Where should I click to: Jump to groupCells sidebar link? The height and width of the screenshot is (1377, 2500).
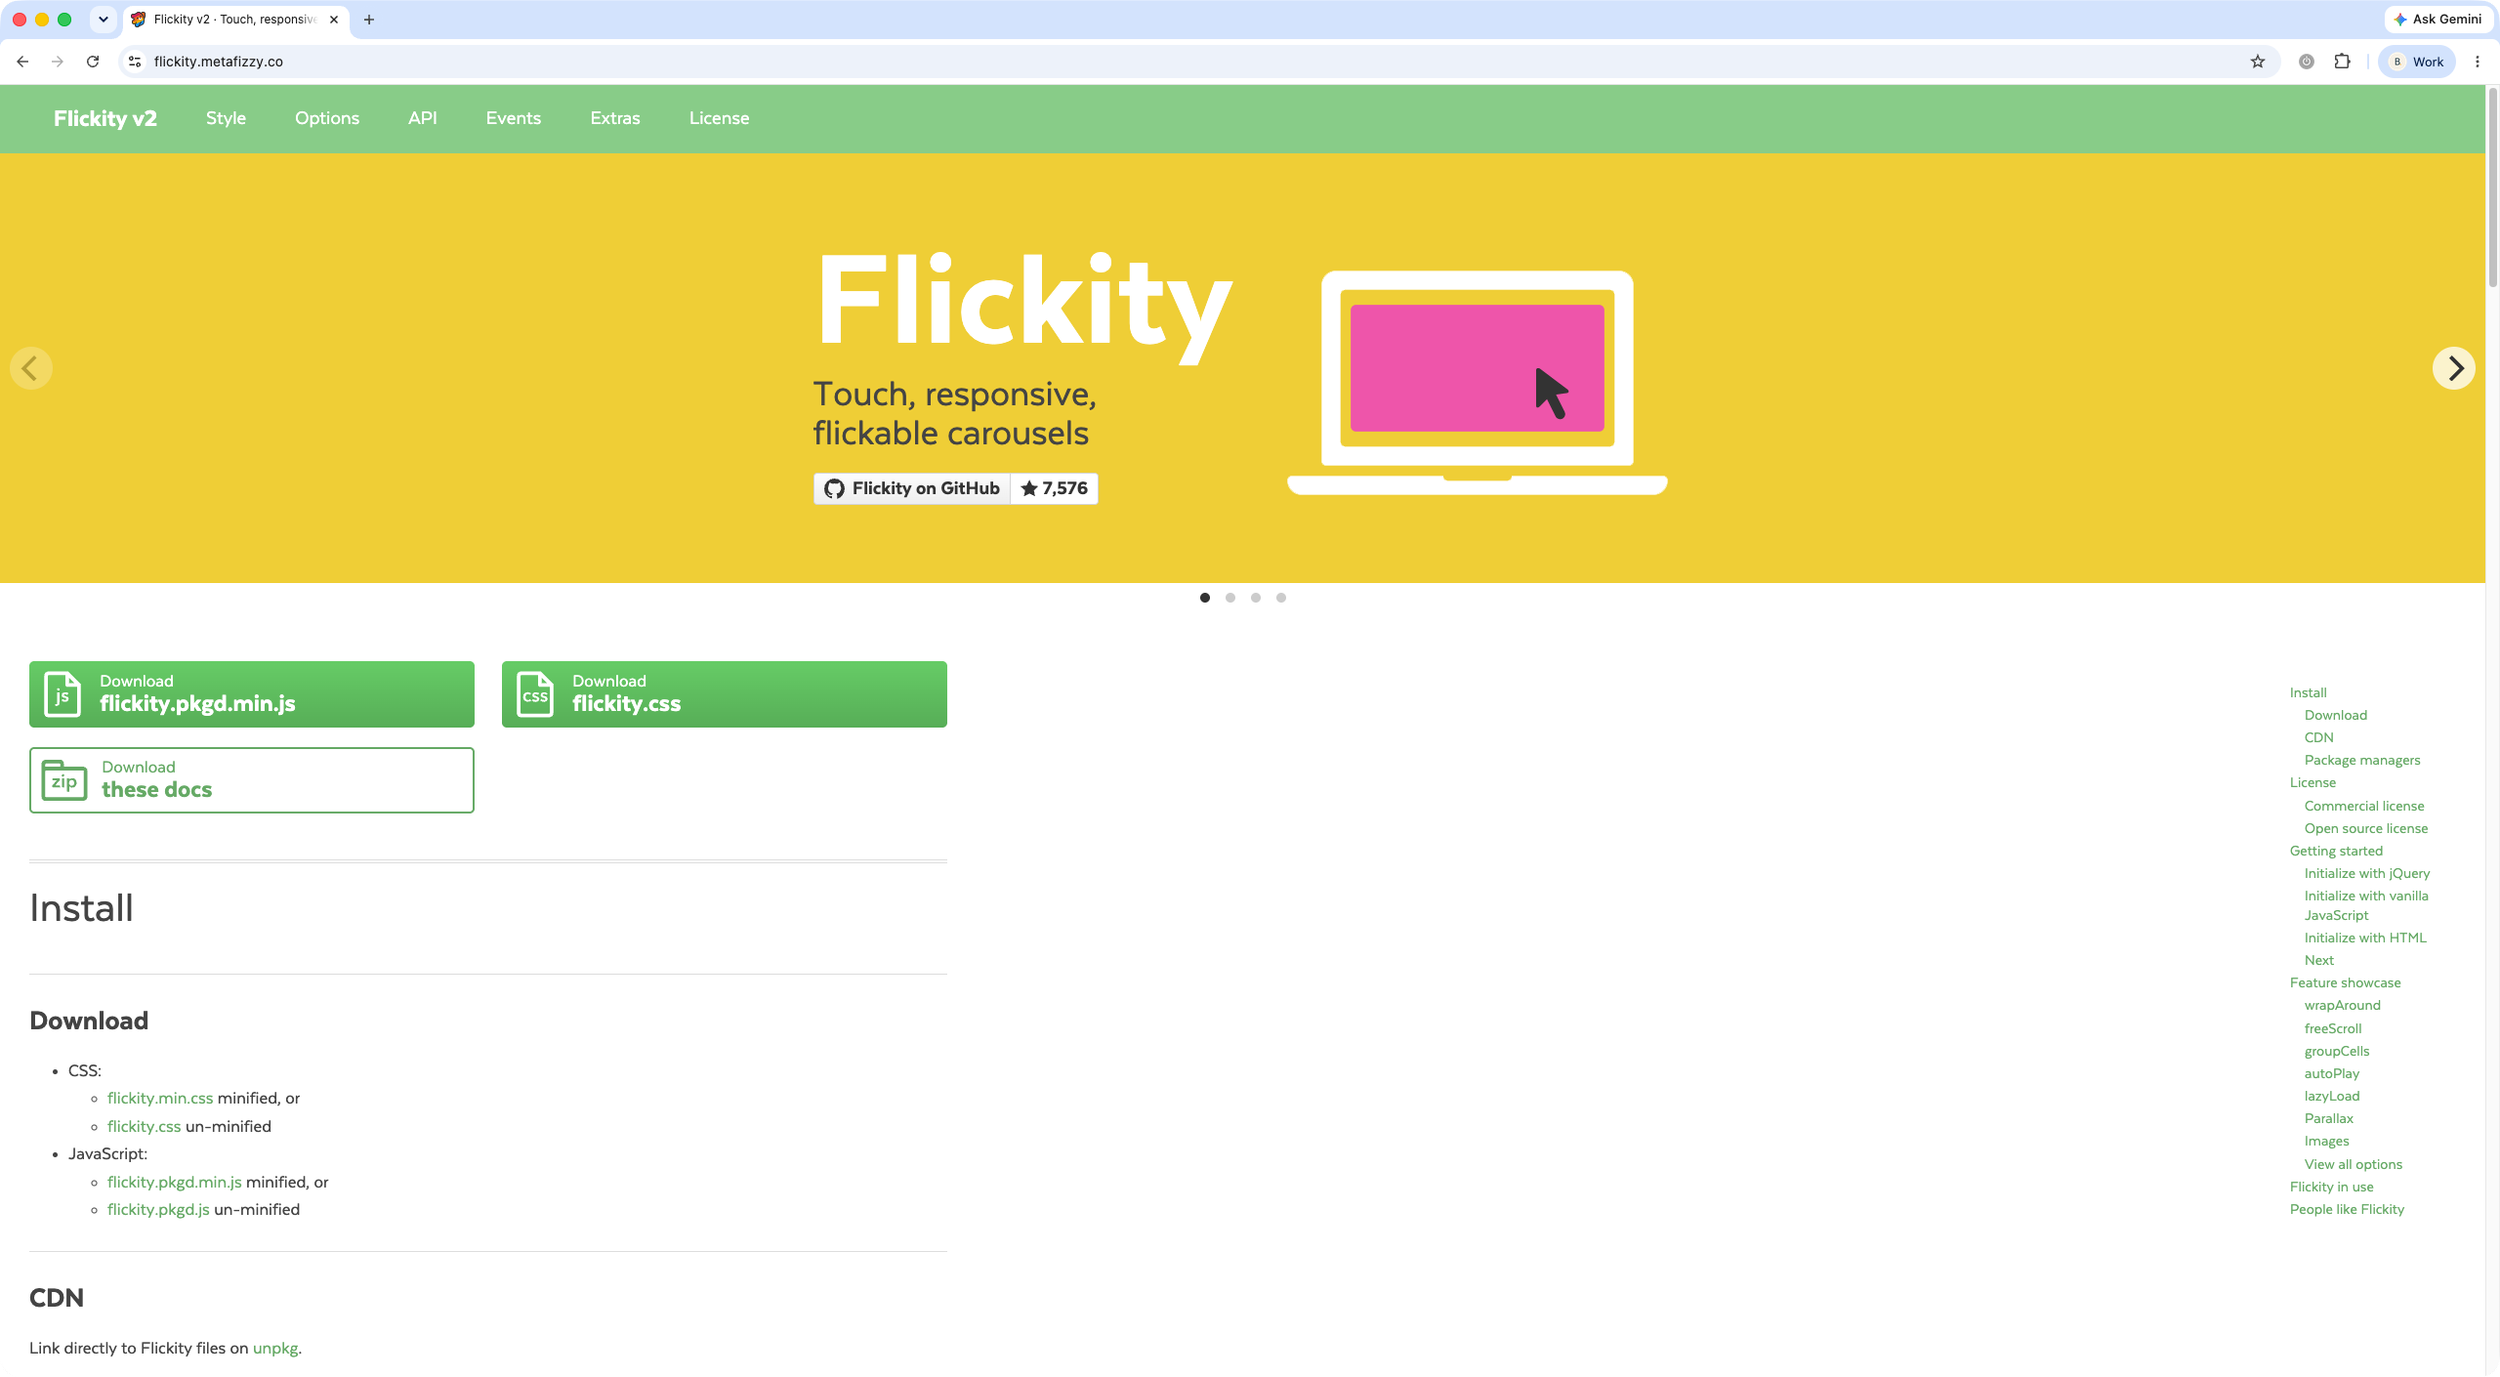[x=2336, y=1051]
